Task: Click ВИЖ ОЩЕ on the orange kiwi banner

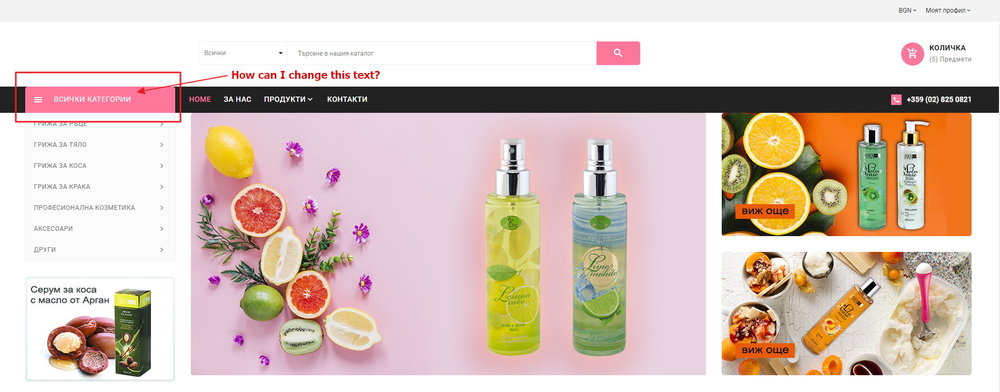Action: tap(765, 211)
